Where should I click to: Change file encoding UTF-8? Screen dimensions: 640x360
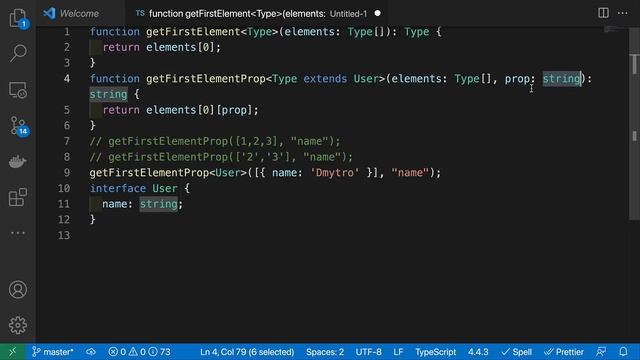coord(369,352)
